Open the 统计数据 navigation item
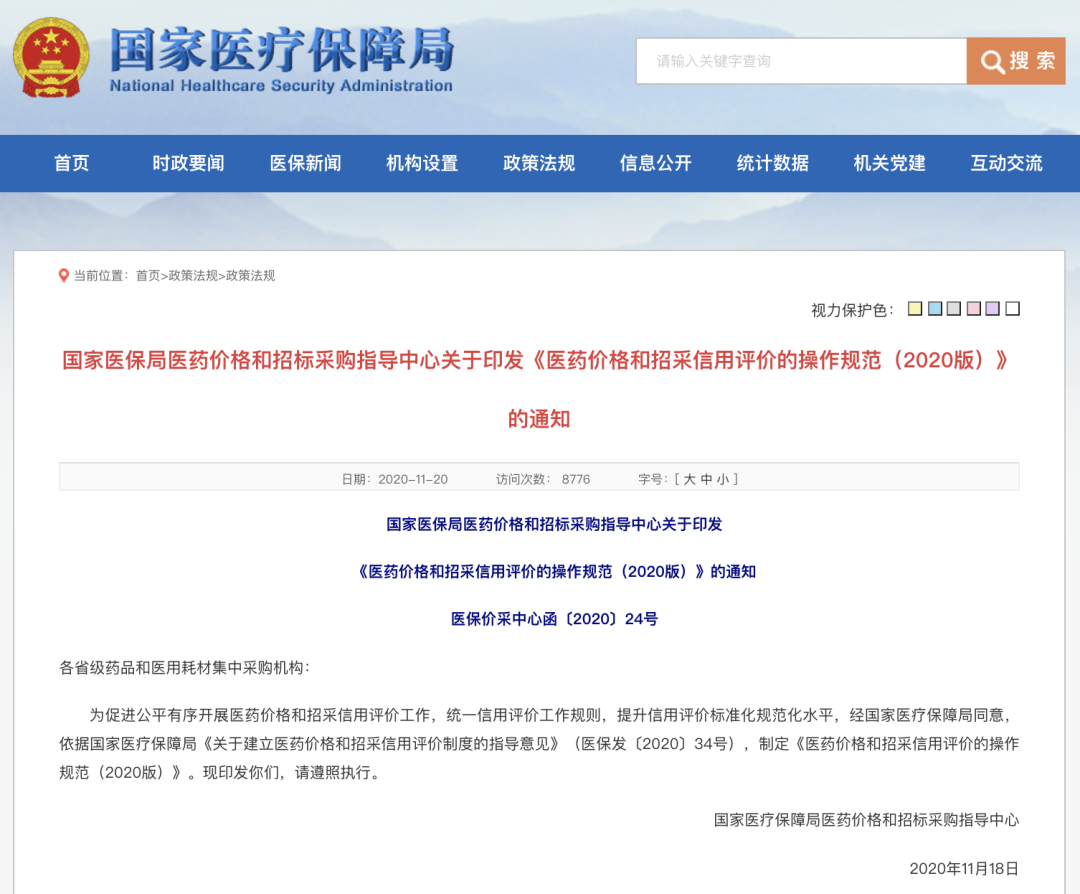The width and height of the screenshot is (1080, 894). pyautogui.click(x=773, y=163)
